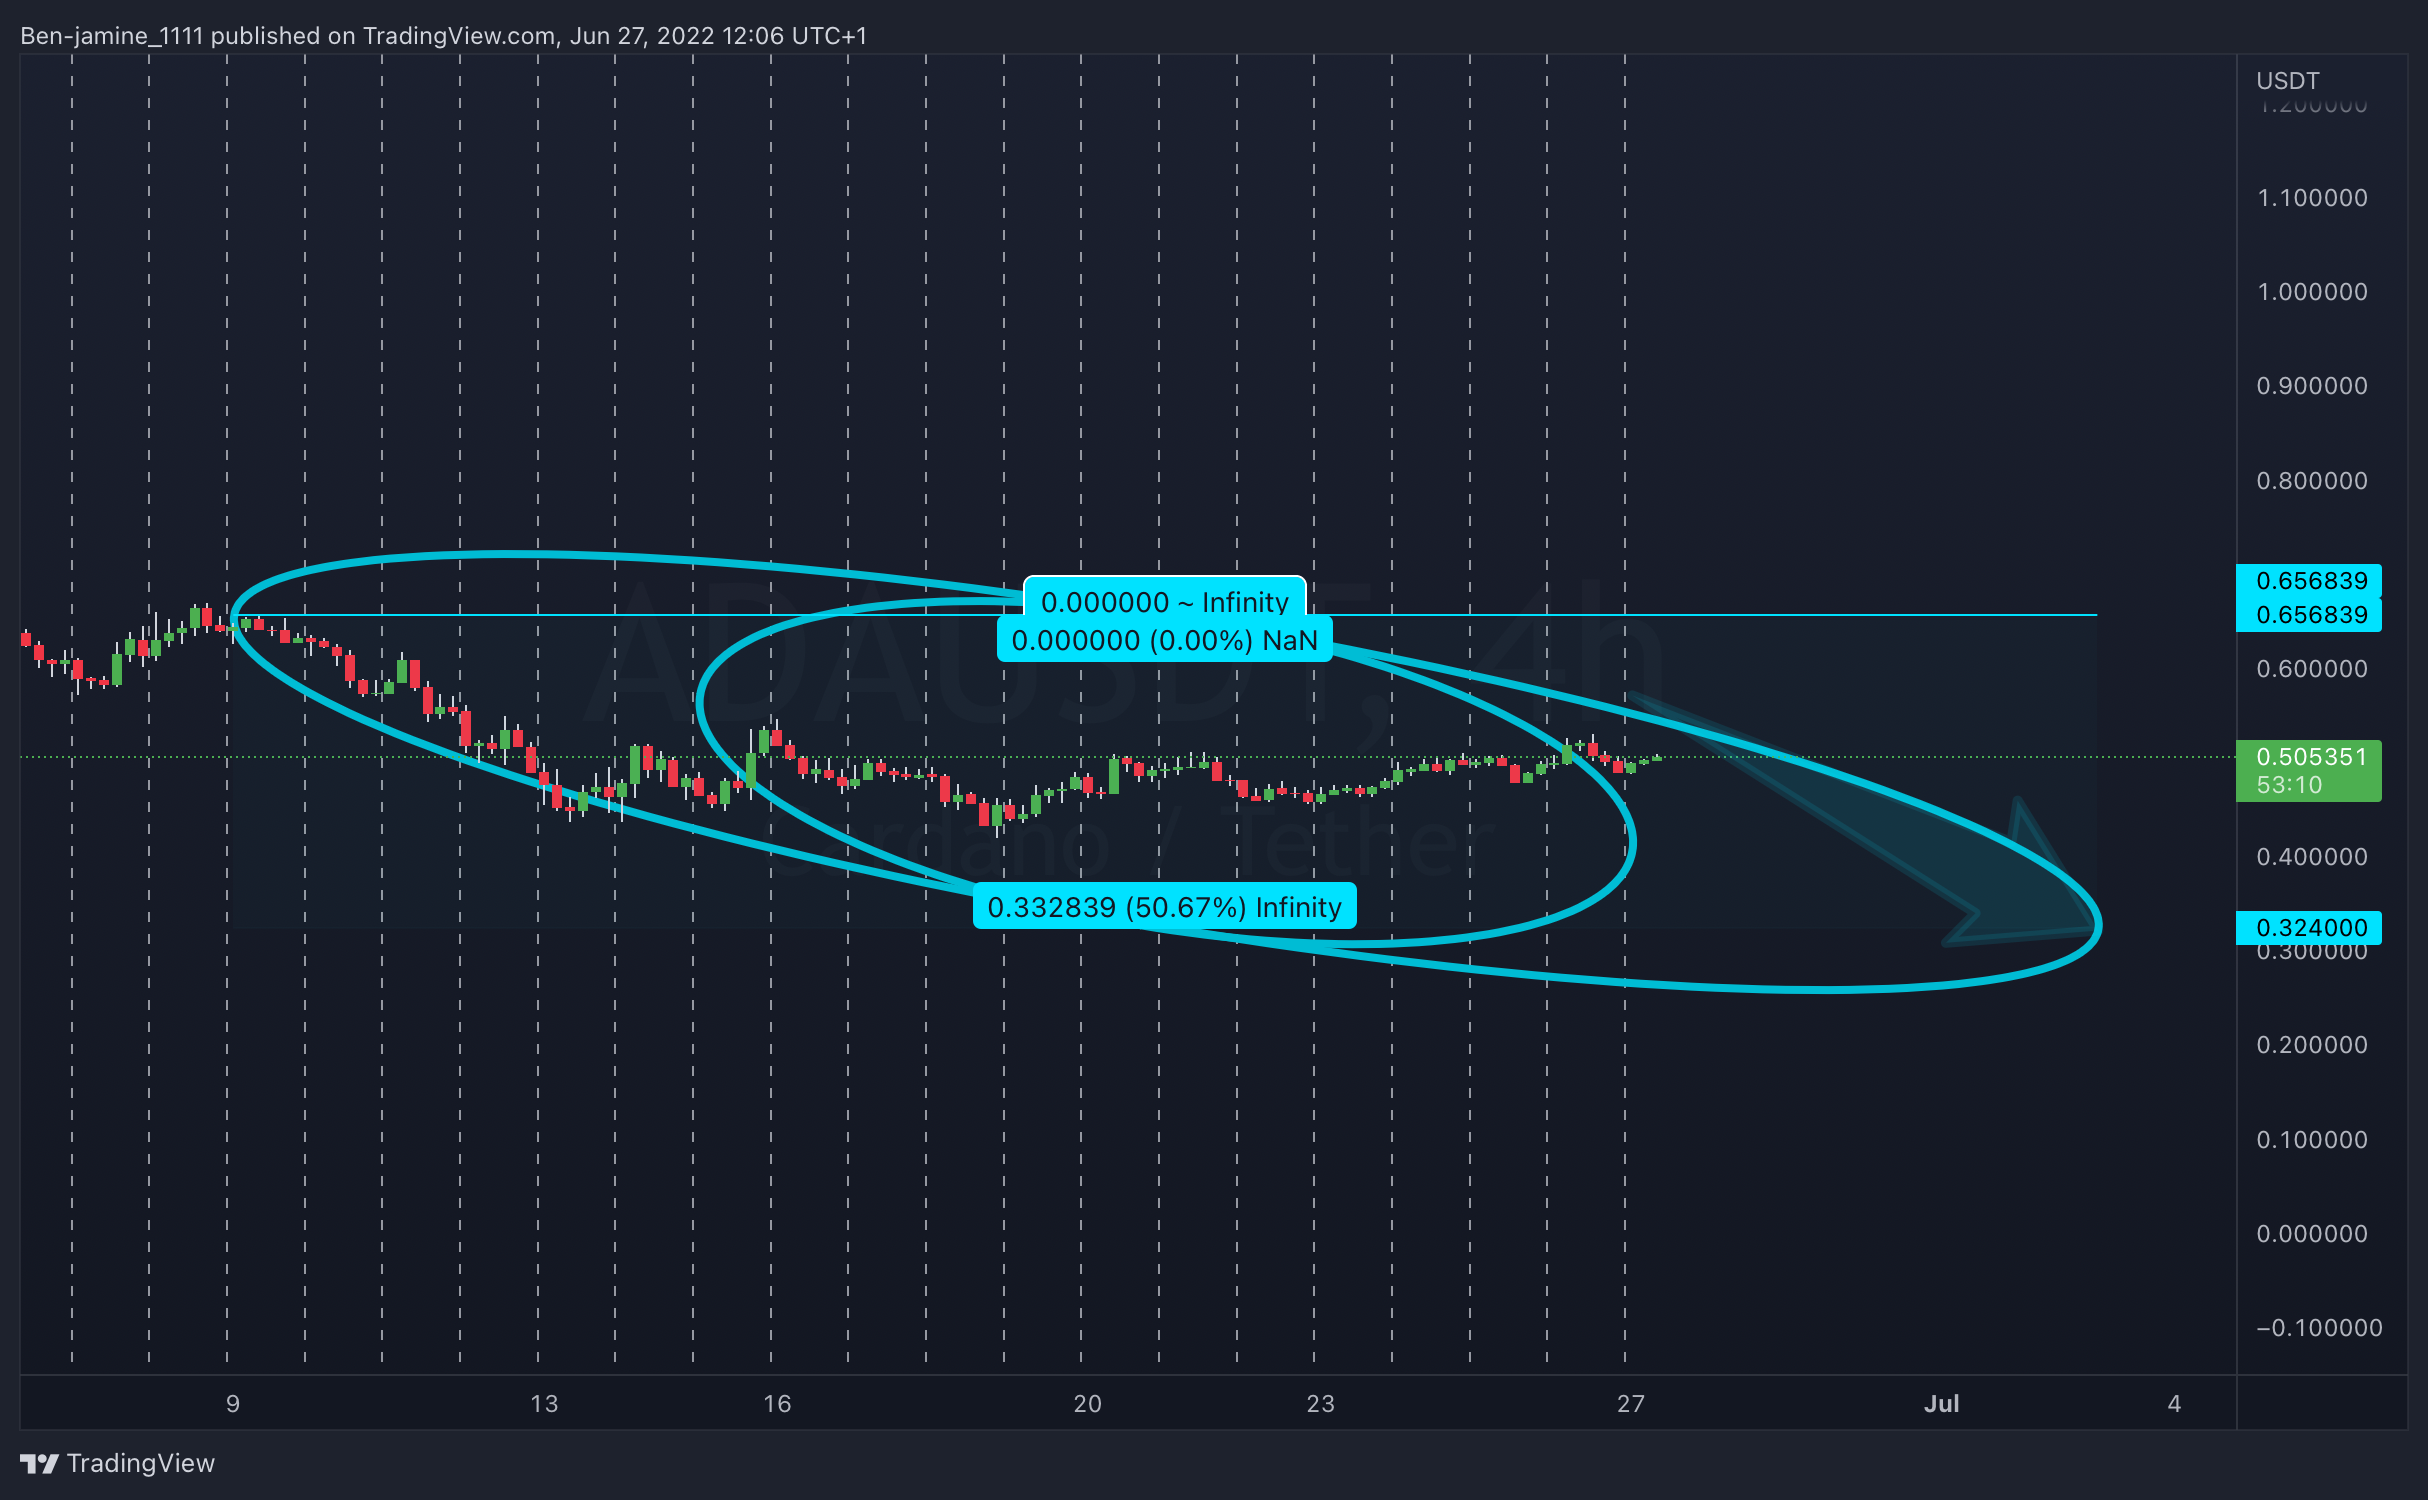Click the 0.200000 price axis value
The height and width of the screenshot is (1500, 2428).
2312,1045
